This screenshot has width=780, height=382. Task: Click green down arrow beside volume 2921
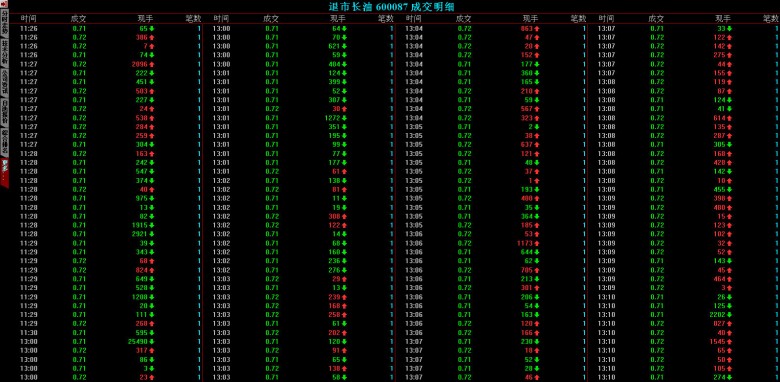152,234
